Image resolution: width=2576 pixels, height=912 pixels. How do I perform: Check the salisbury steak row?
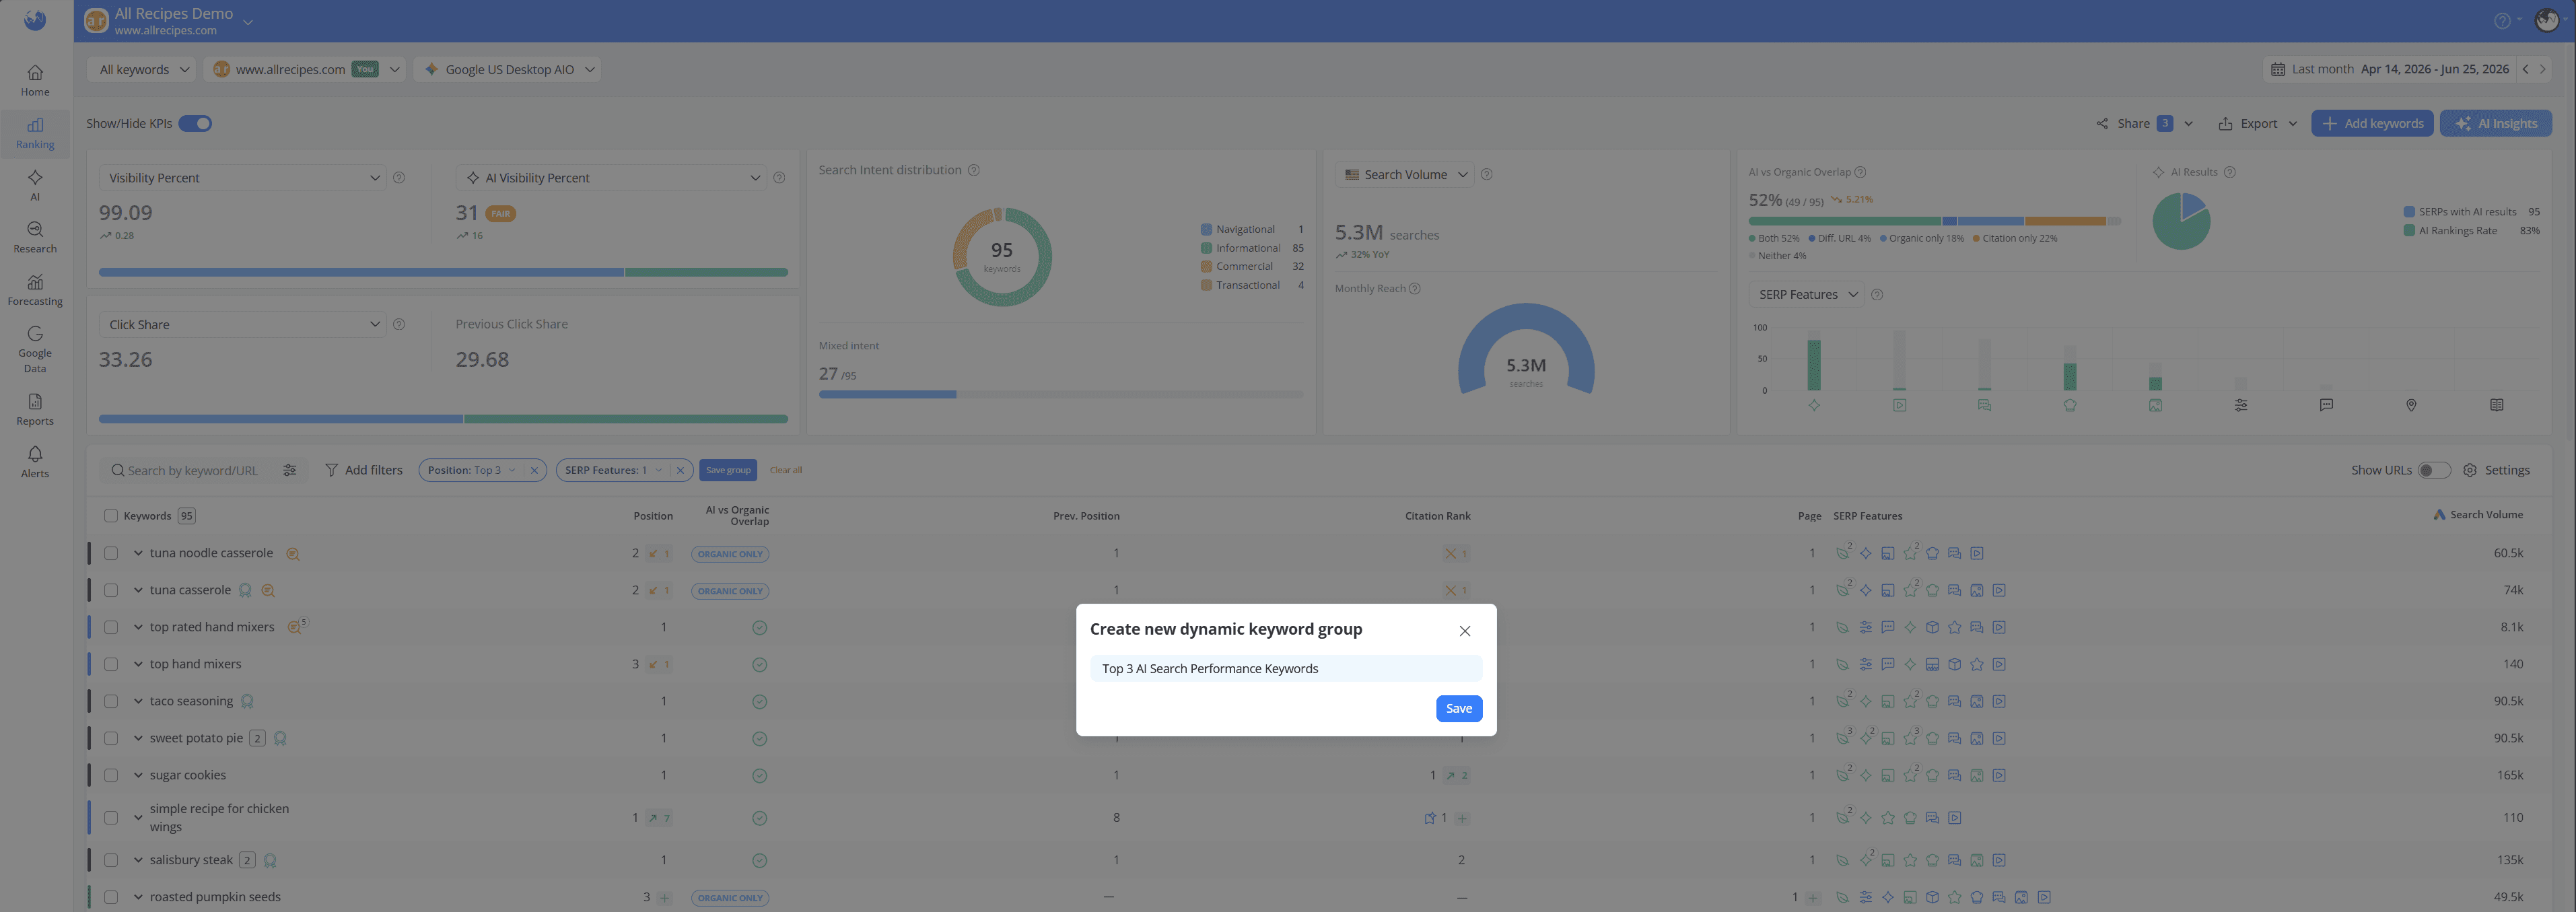pyautogui.click(x=111, y=860)
